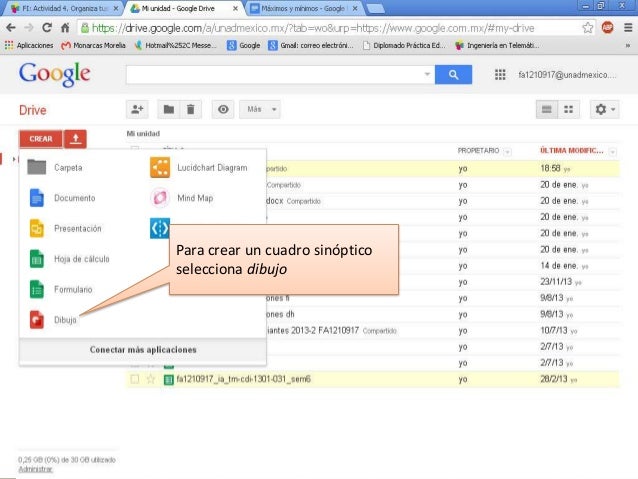Image resolution: width=638 pixels, height=479 pixels.
Task: Star the fa1210917_ia_tm-cdi-1301-031_sem6 file
Action: (x=151, y=379)
